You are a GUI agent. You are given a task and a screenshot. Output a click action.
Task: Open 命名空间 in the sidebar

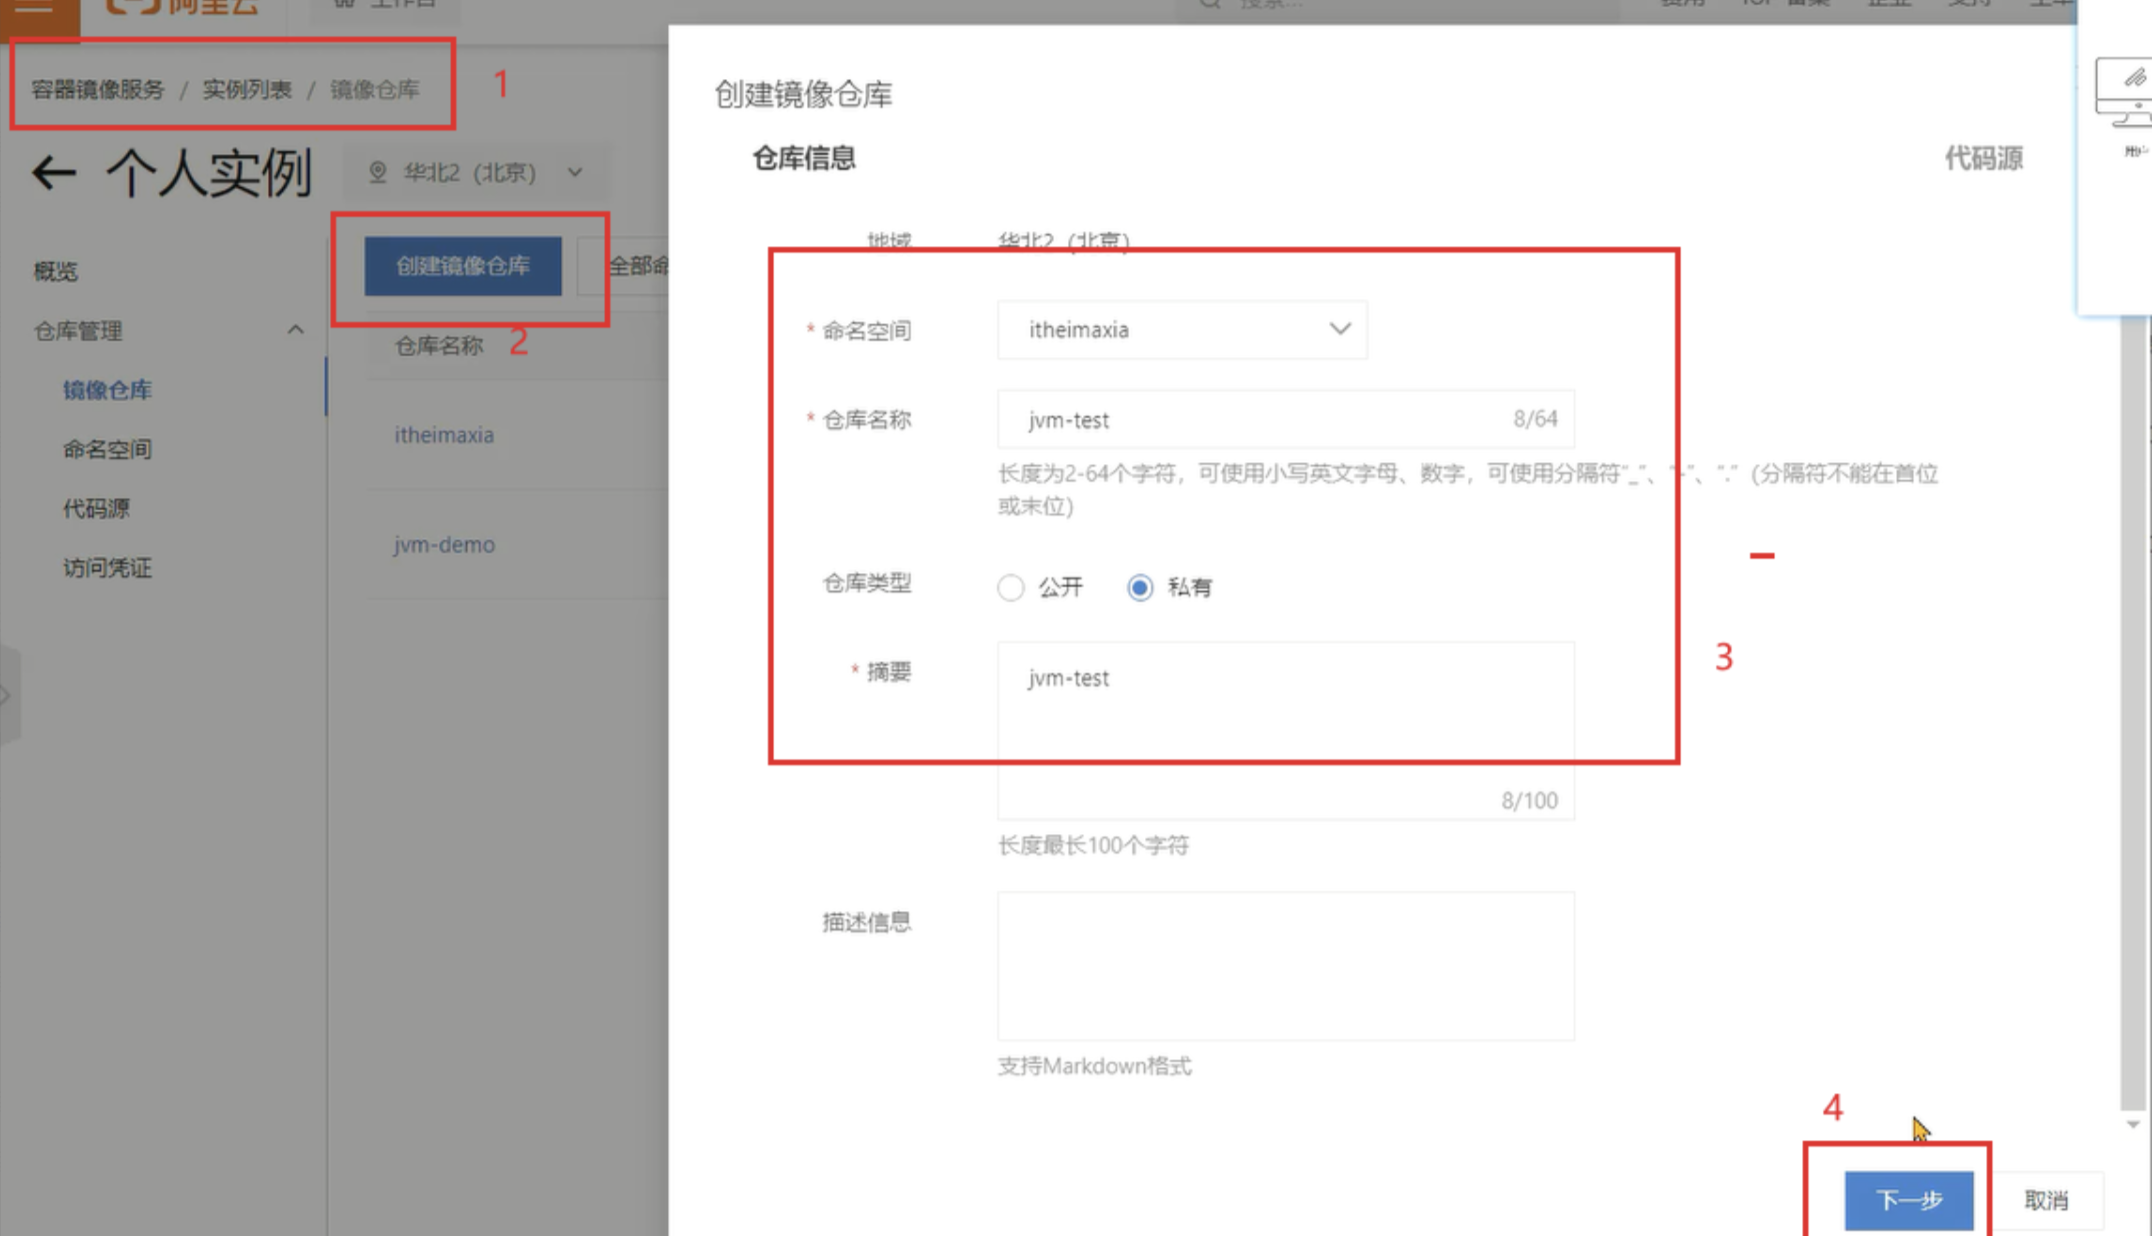[x=107, y=449]
